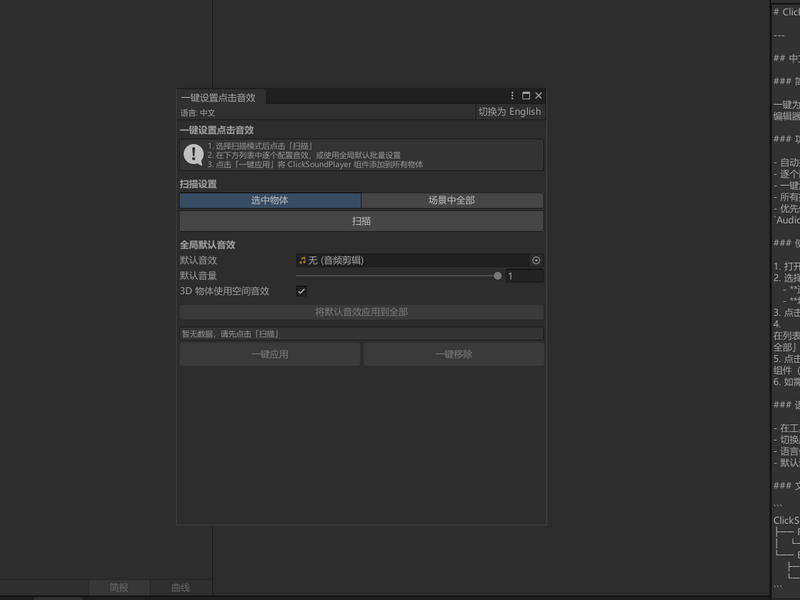Close the 一键设置点击音效 window
The width and height of the screenshot is (800, 600).
[x=538, y=96]
